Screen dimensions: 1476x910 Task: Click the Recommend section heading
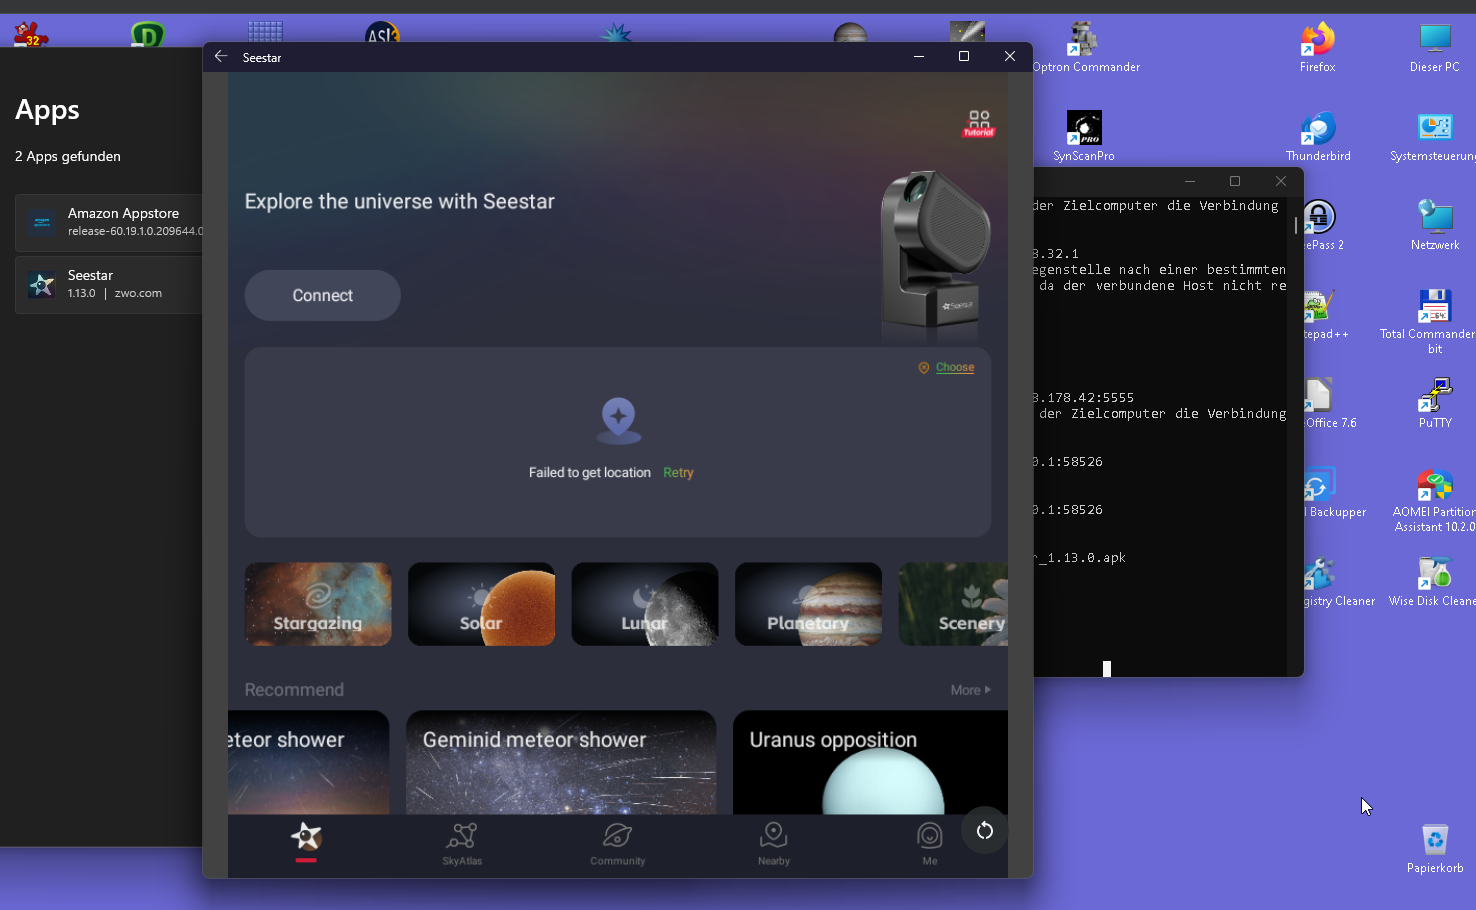click(x=294, y=690)
